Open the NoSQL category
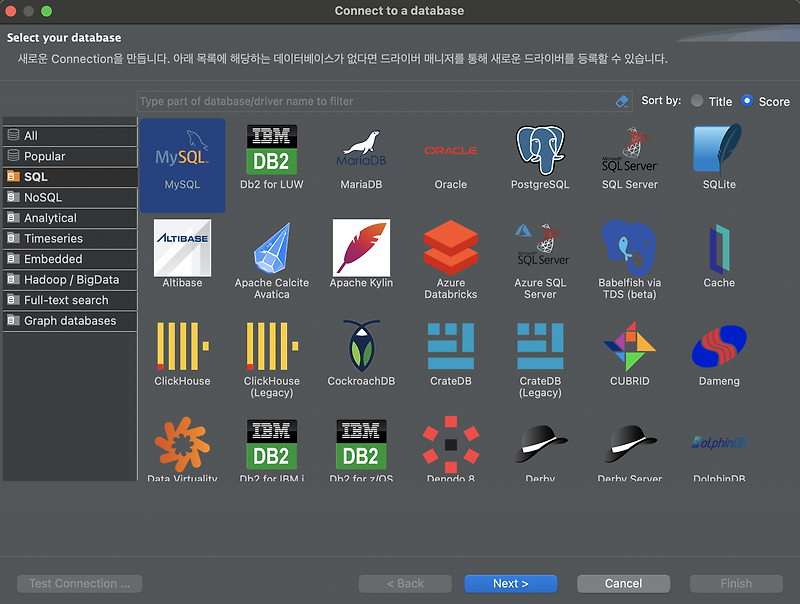The image size is (800, 604). click(70, 197)
